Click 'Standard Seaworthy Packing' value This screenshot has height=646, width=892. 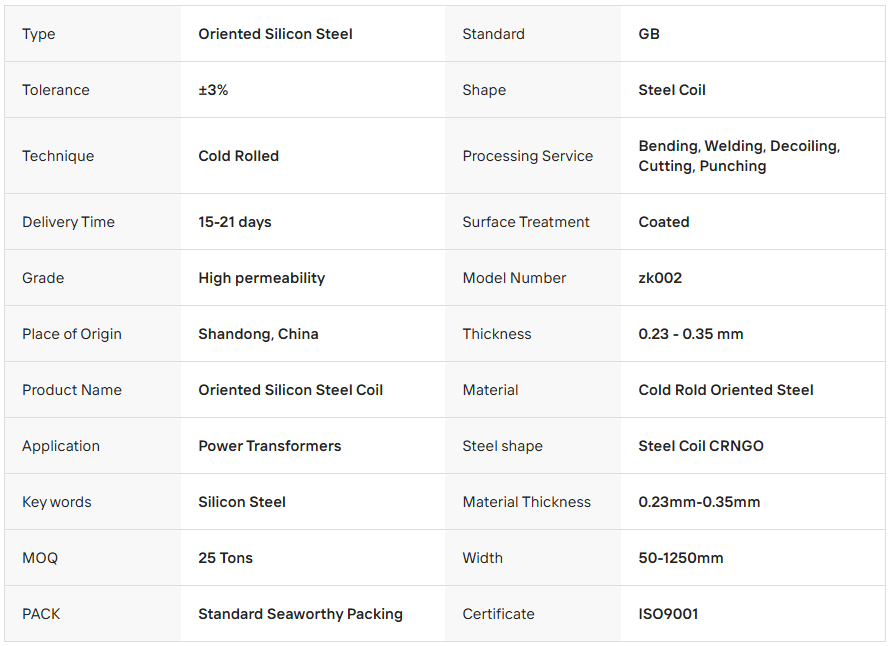[x=300, y=614]
